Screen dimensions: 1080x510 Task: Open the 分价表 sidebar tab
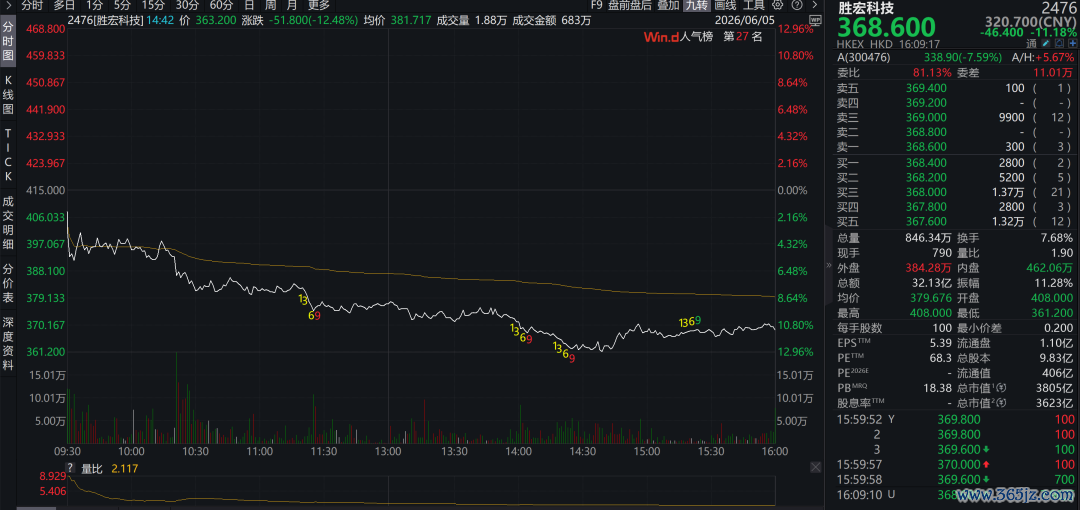[x=8, y=285]
